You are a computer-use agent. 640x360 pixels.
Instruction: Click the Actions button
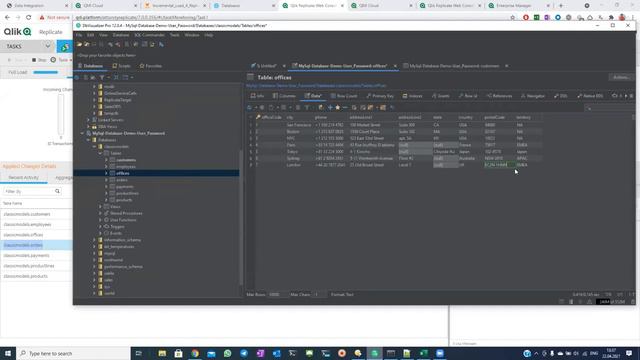coord(621,77)
